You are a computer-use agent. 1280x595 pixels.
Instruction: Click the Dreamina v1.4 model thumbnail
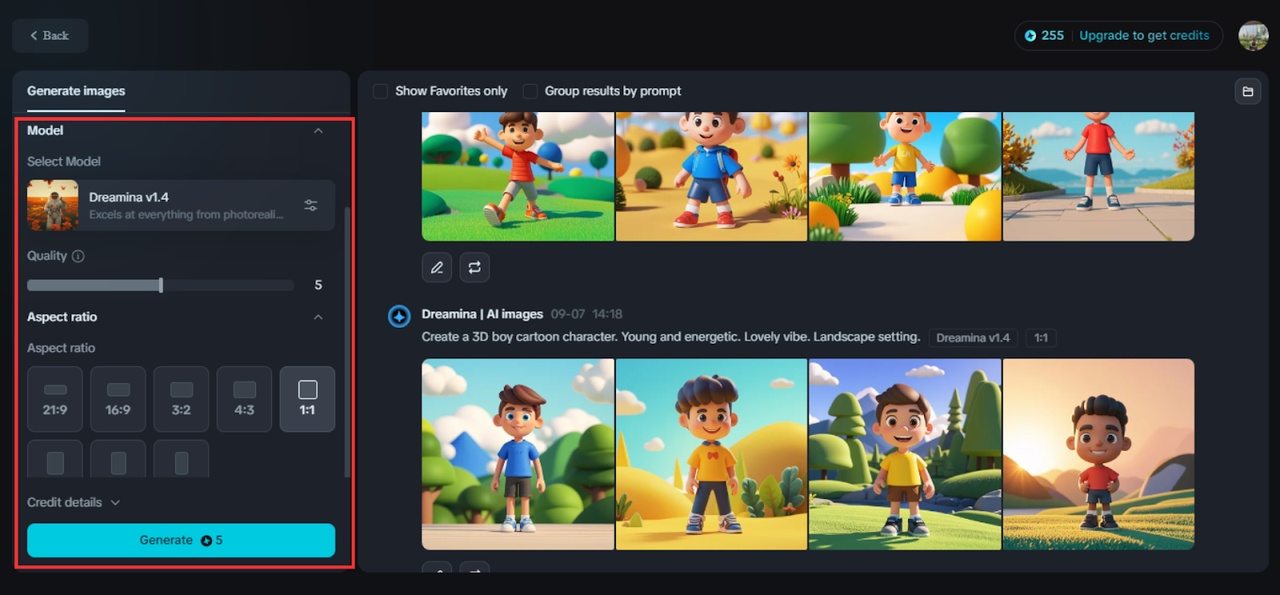pyautogui.click(x=53, y=205)
